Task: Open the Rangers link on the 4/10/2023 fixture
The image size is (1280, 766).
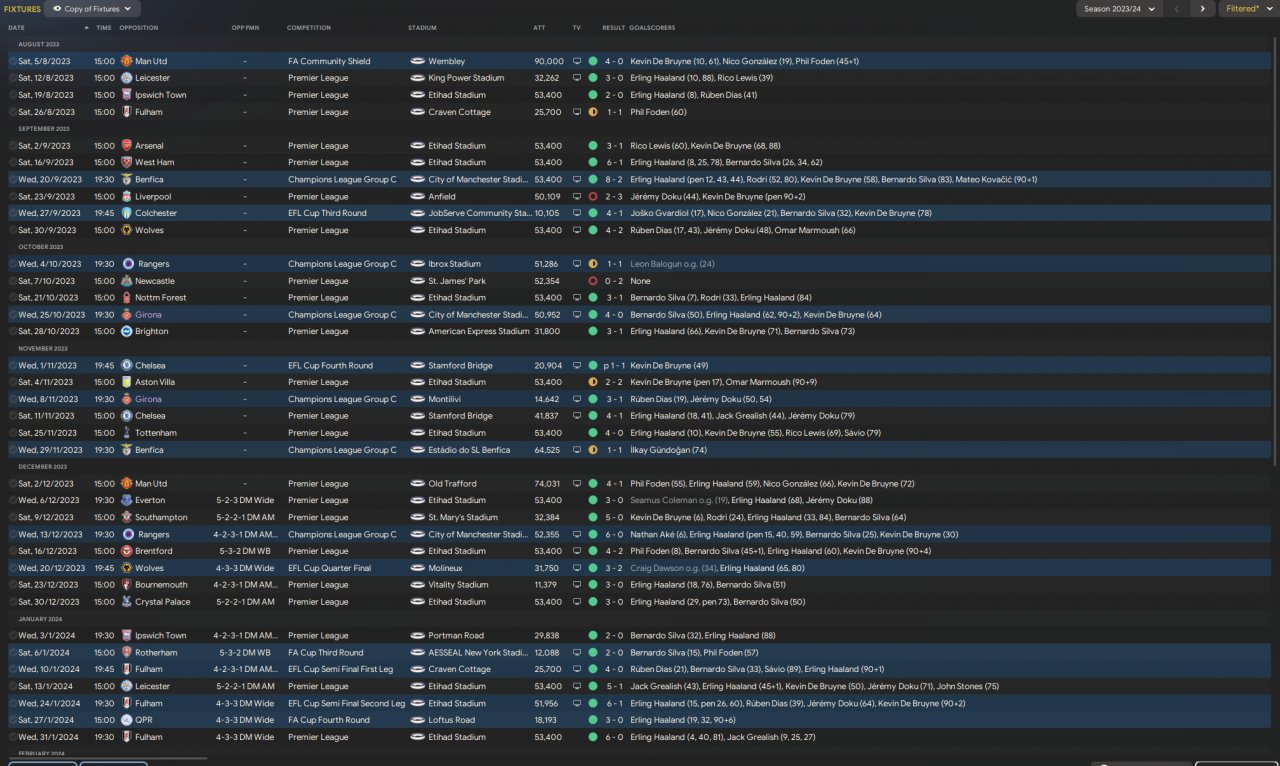Action: 152,264
